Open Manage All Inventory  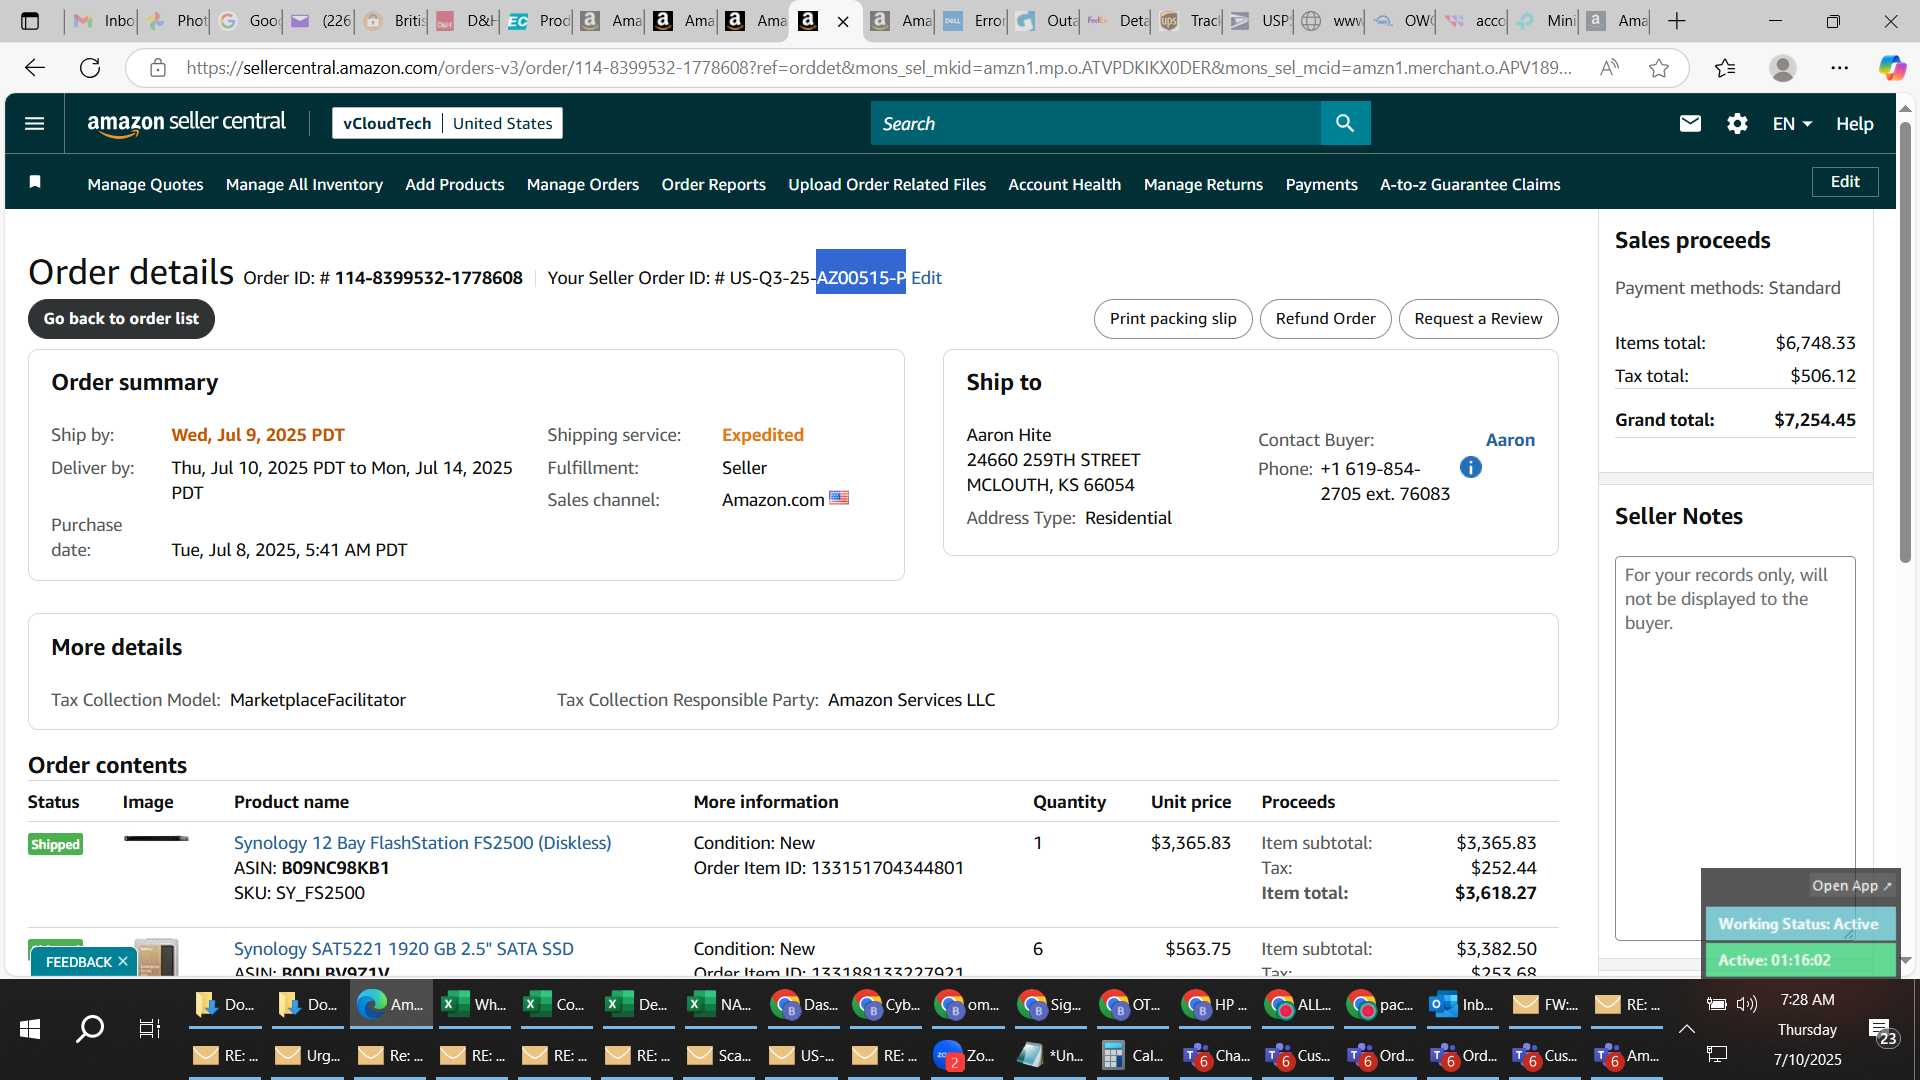point(304,184)
